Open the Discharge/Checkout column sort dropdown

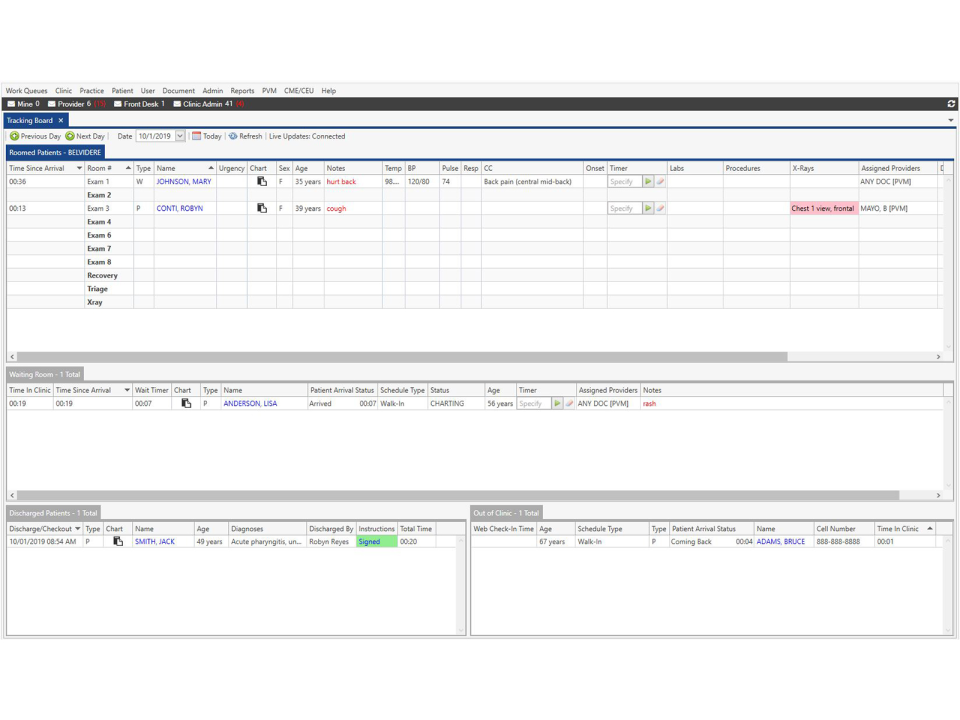pos(76,528)
